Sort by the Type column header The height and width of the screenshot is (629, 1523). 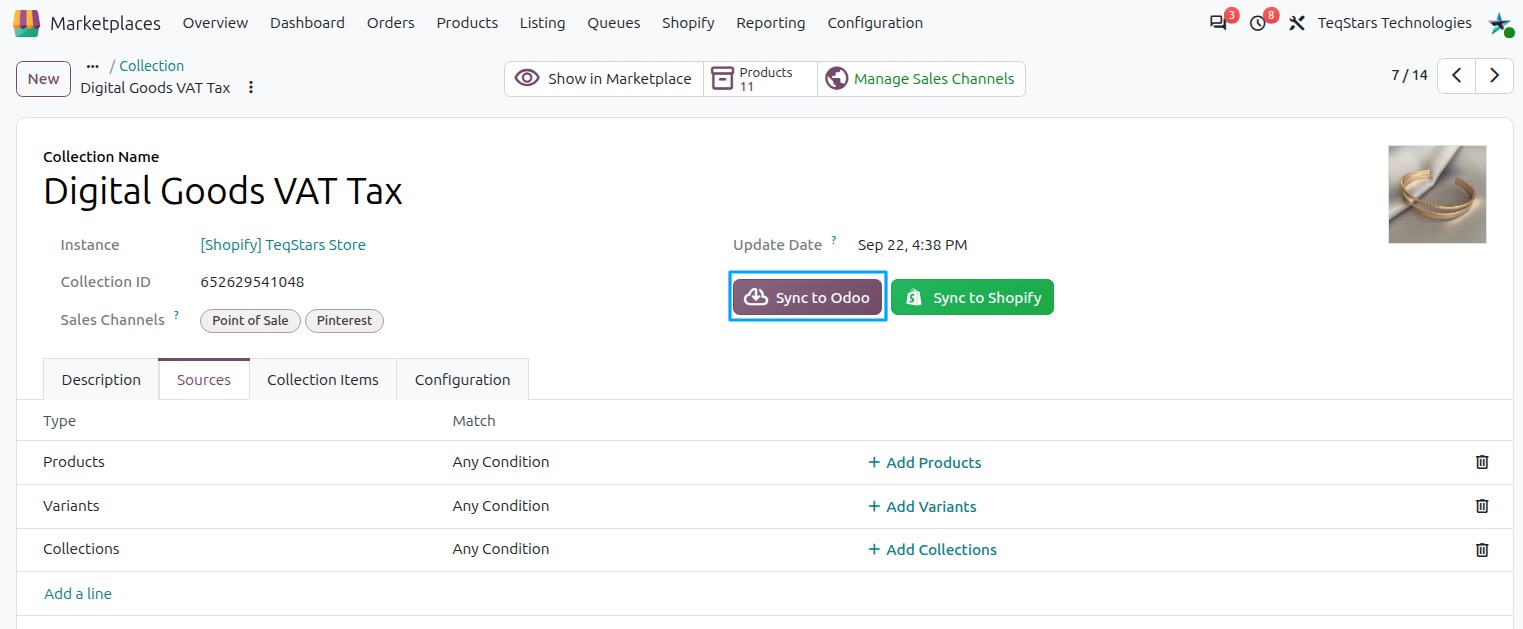[x=59, y=421]
